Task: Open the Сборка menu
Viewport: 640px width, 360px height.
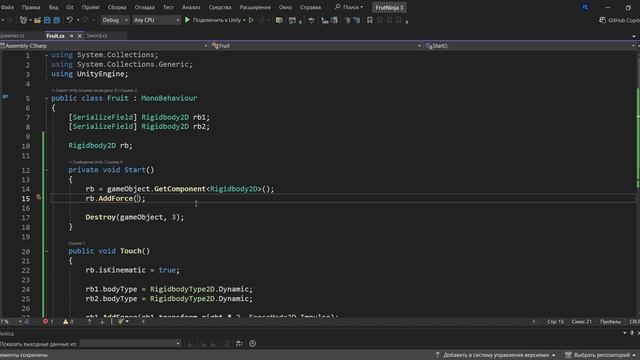Action: pyautogui.click(x=117, y=7)
